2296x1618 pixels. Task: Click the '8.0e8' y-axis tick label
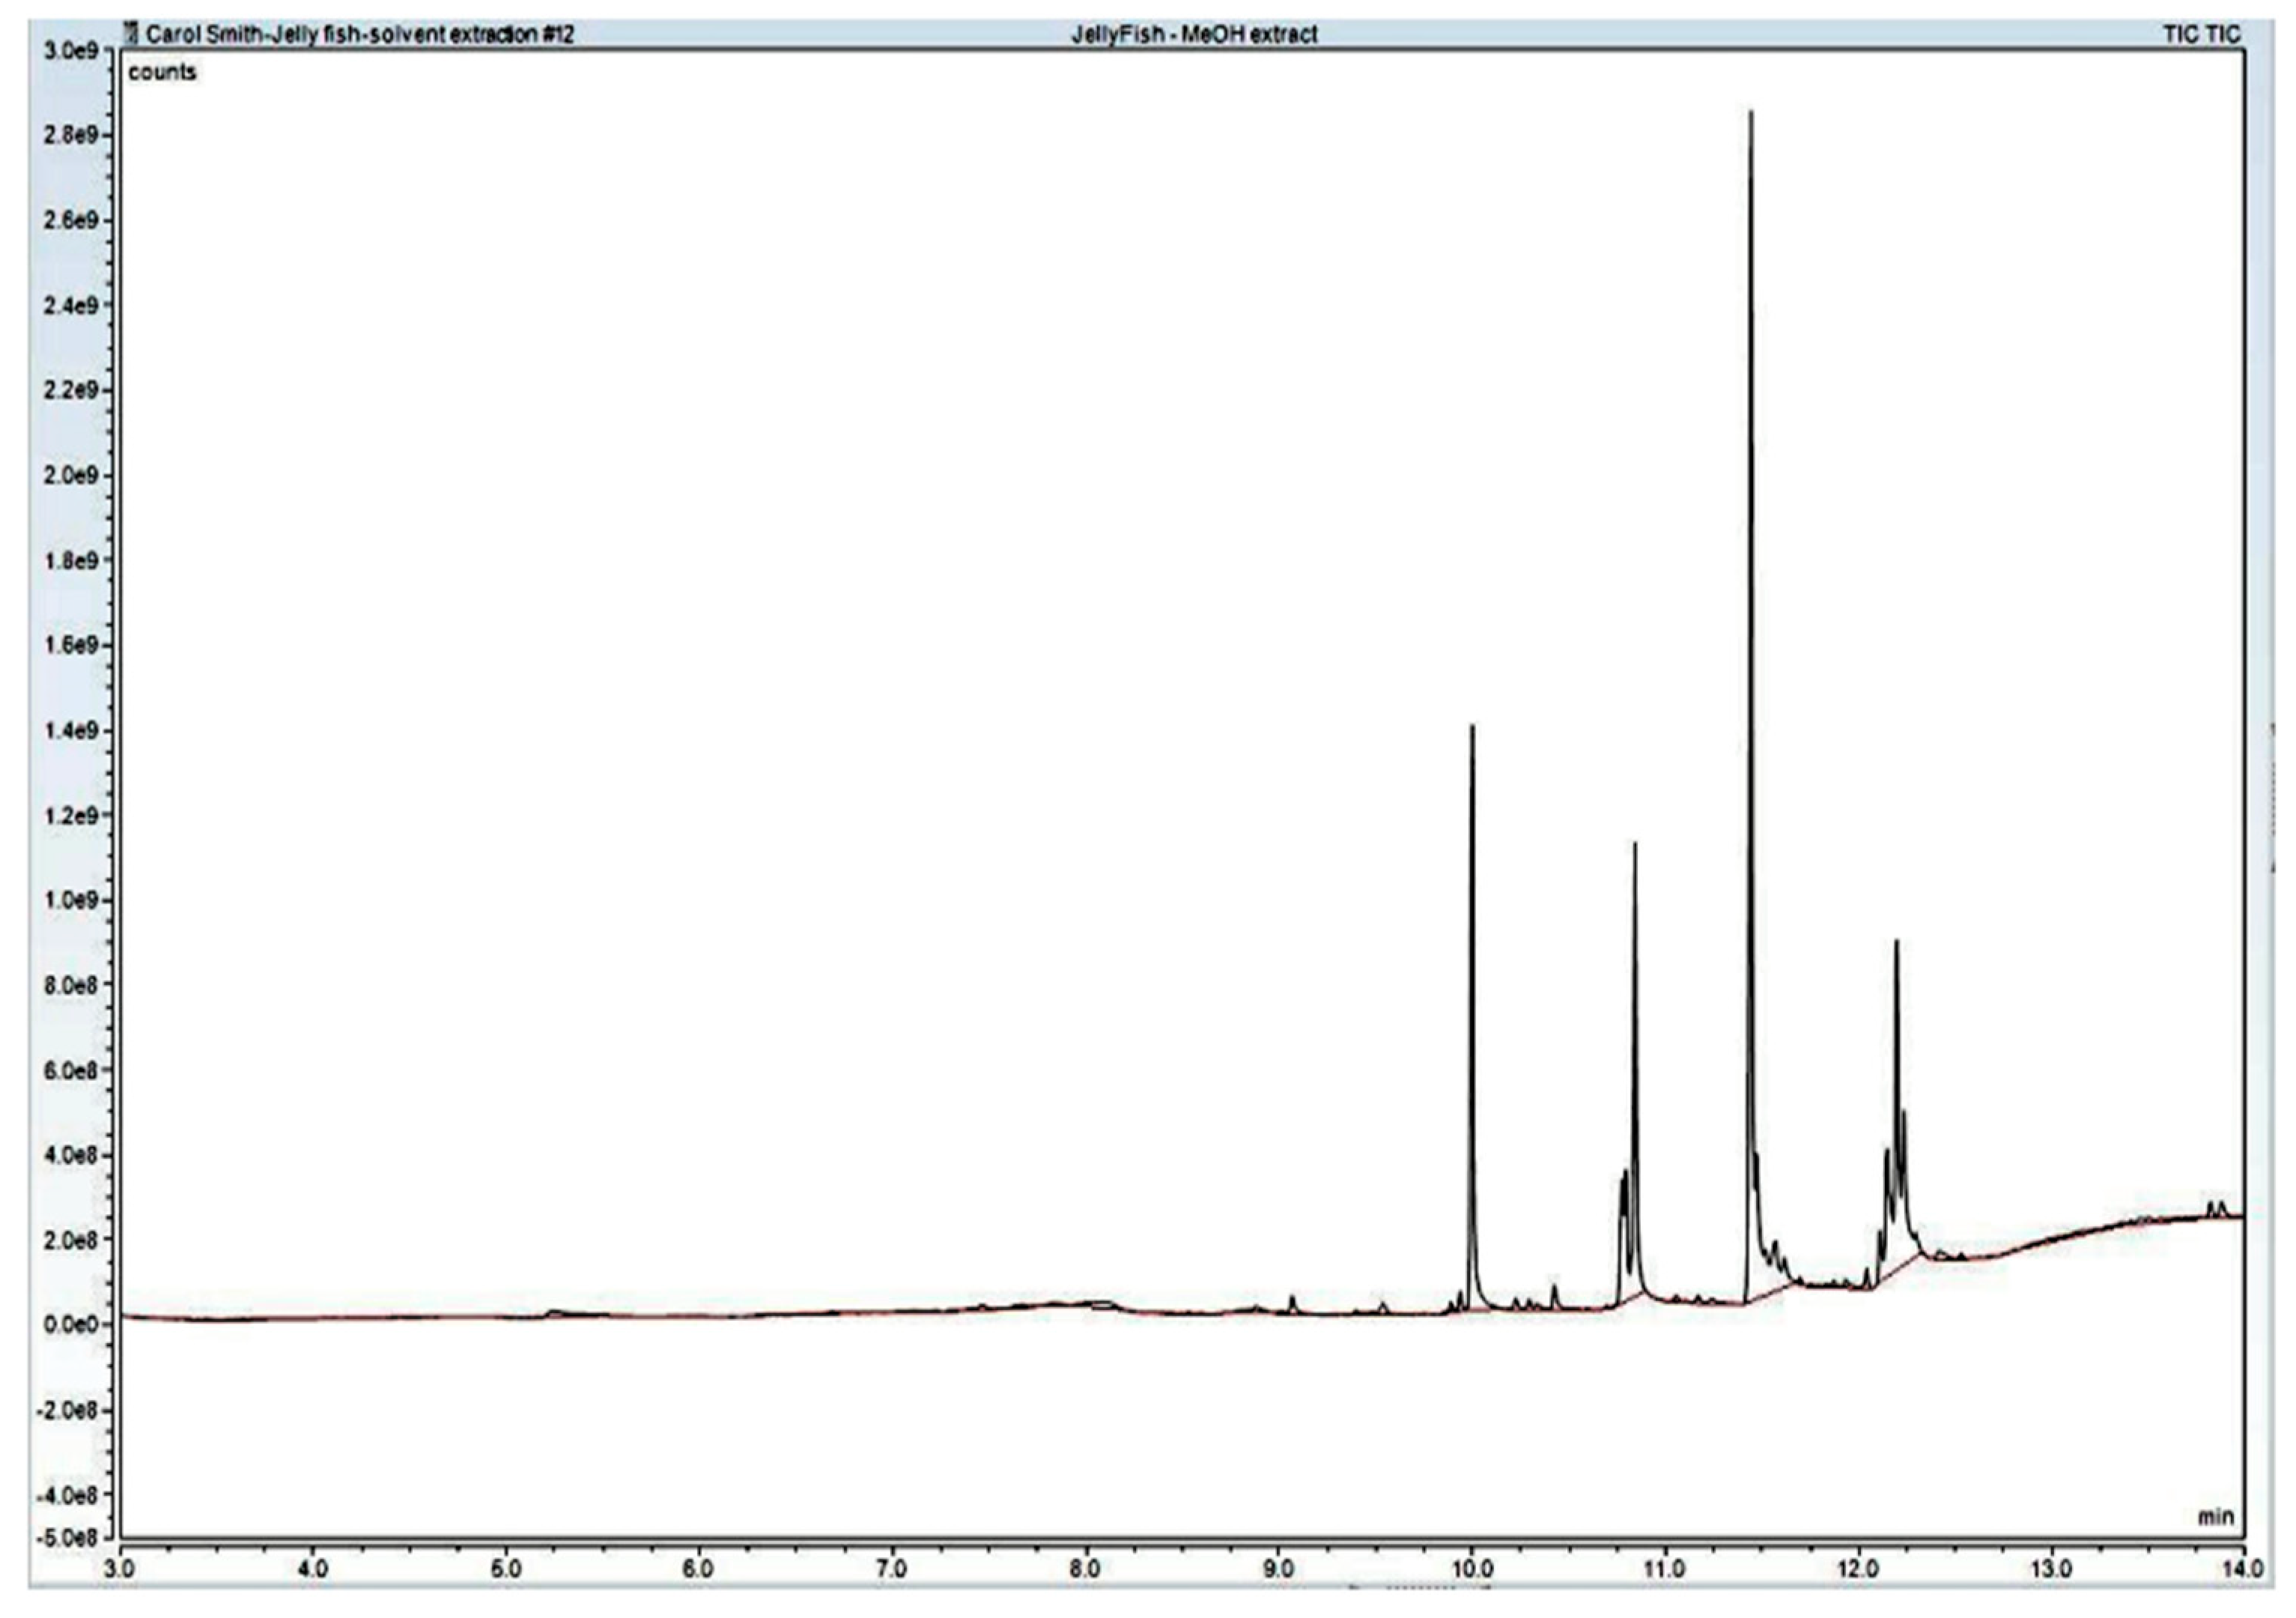pos(72,986)
